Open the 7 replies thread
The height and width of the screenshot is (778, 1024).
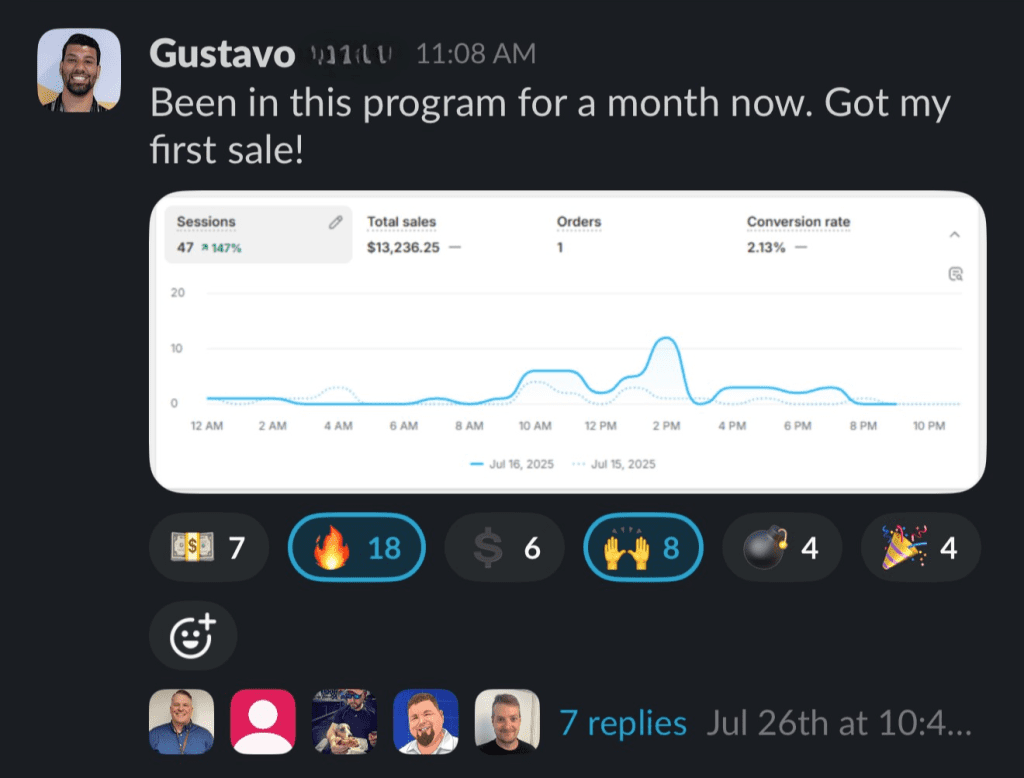623,723
